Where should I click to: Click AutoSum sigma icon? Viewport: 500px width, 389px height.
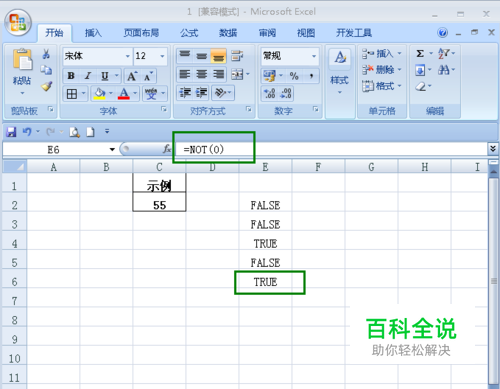(420, 53)
